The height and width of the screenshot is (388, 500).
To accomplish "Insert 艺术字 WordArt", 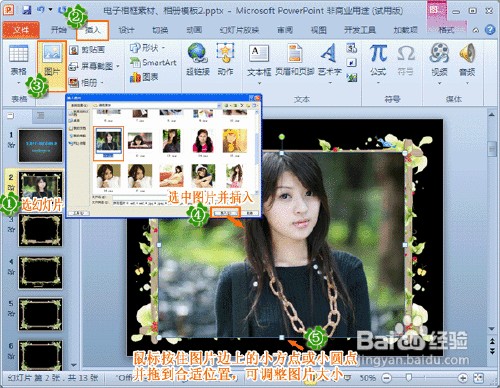I will [329, 59].
